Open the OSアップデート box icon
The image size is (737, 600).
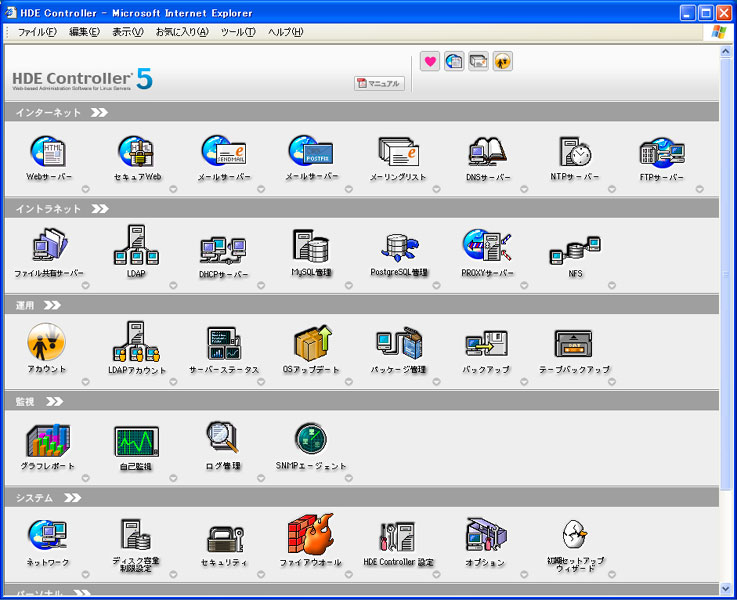[x=313, y=343]
